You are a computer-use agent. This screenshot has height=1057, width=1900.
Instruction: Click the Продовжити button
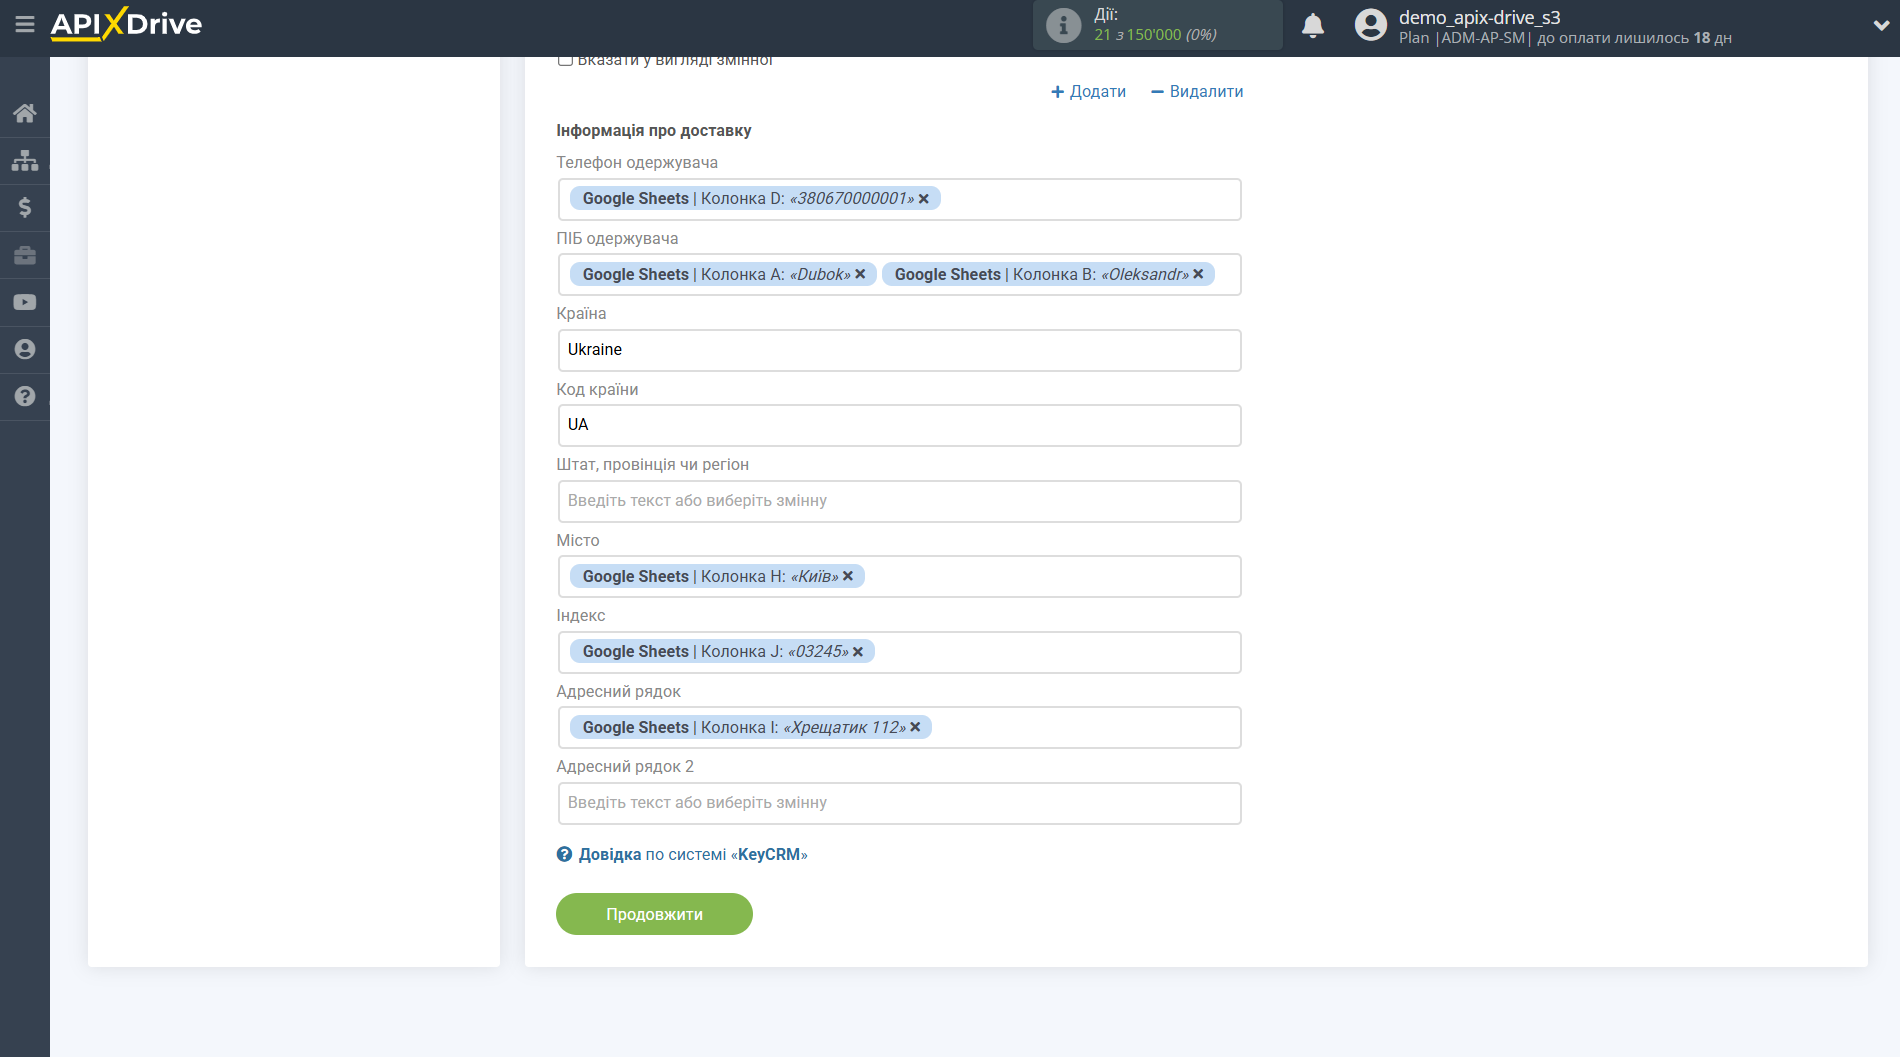point(654,914)
